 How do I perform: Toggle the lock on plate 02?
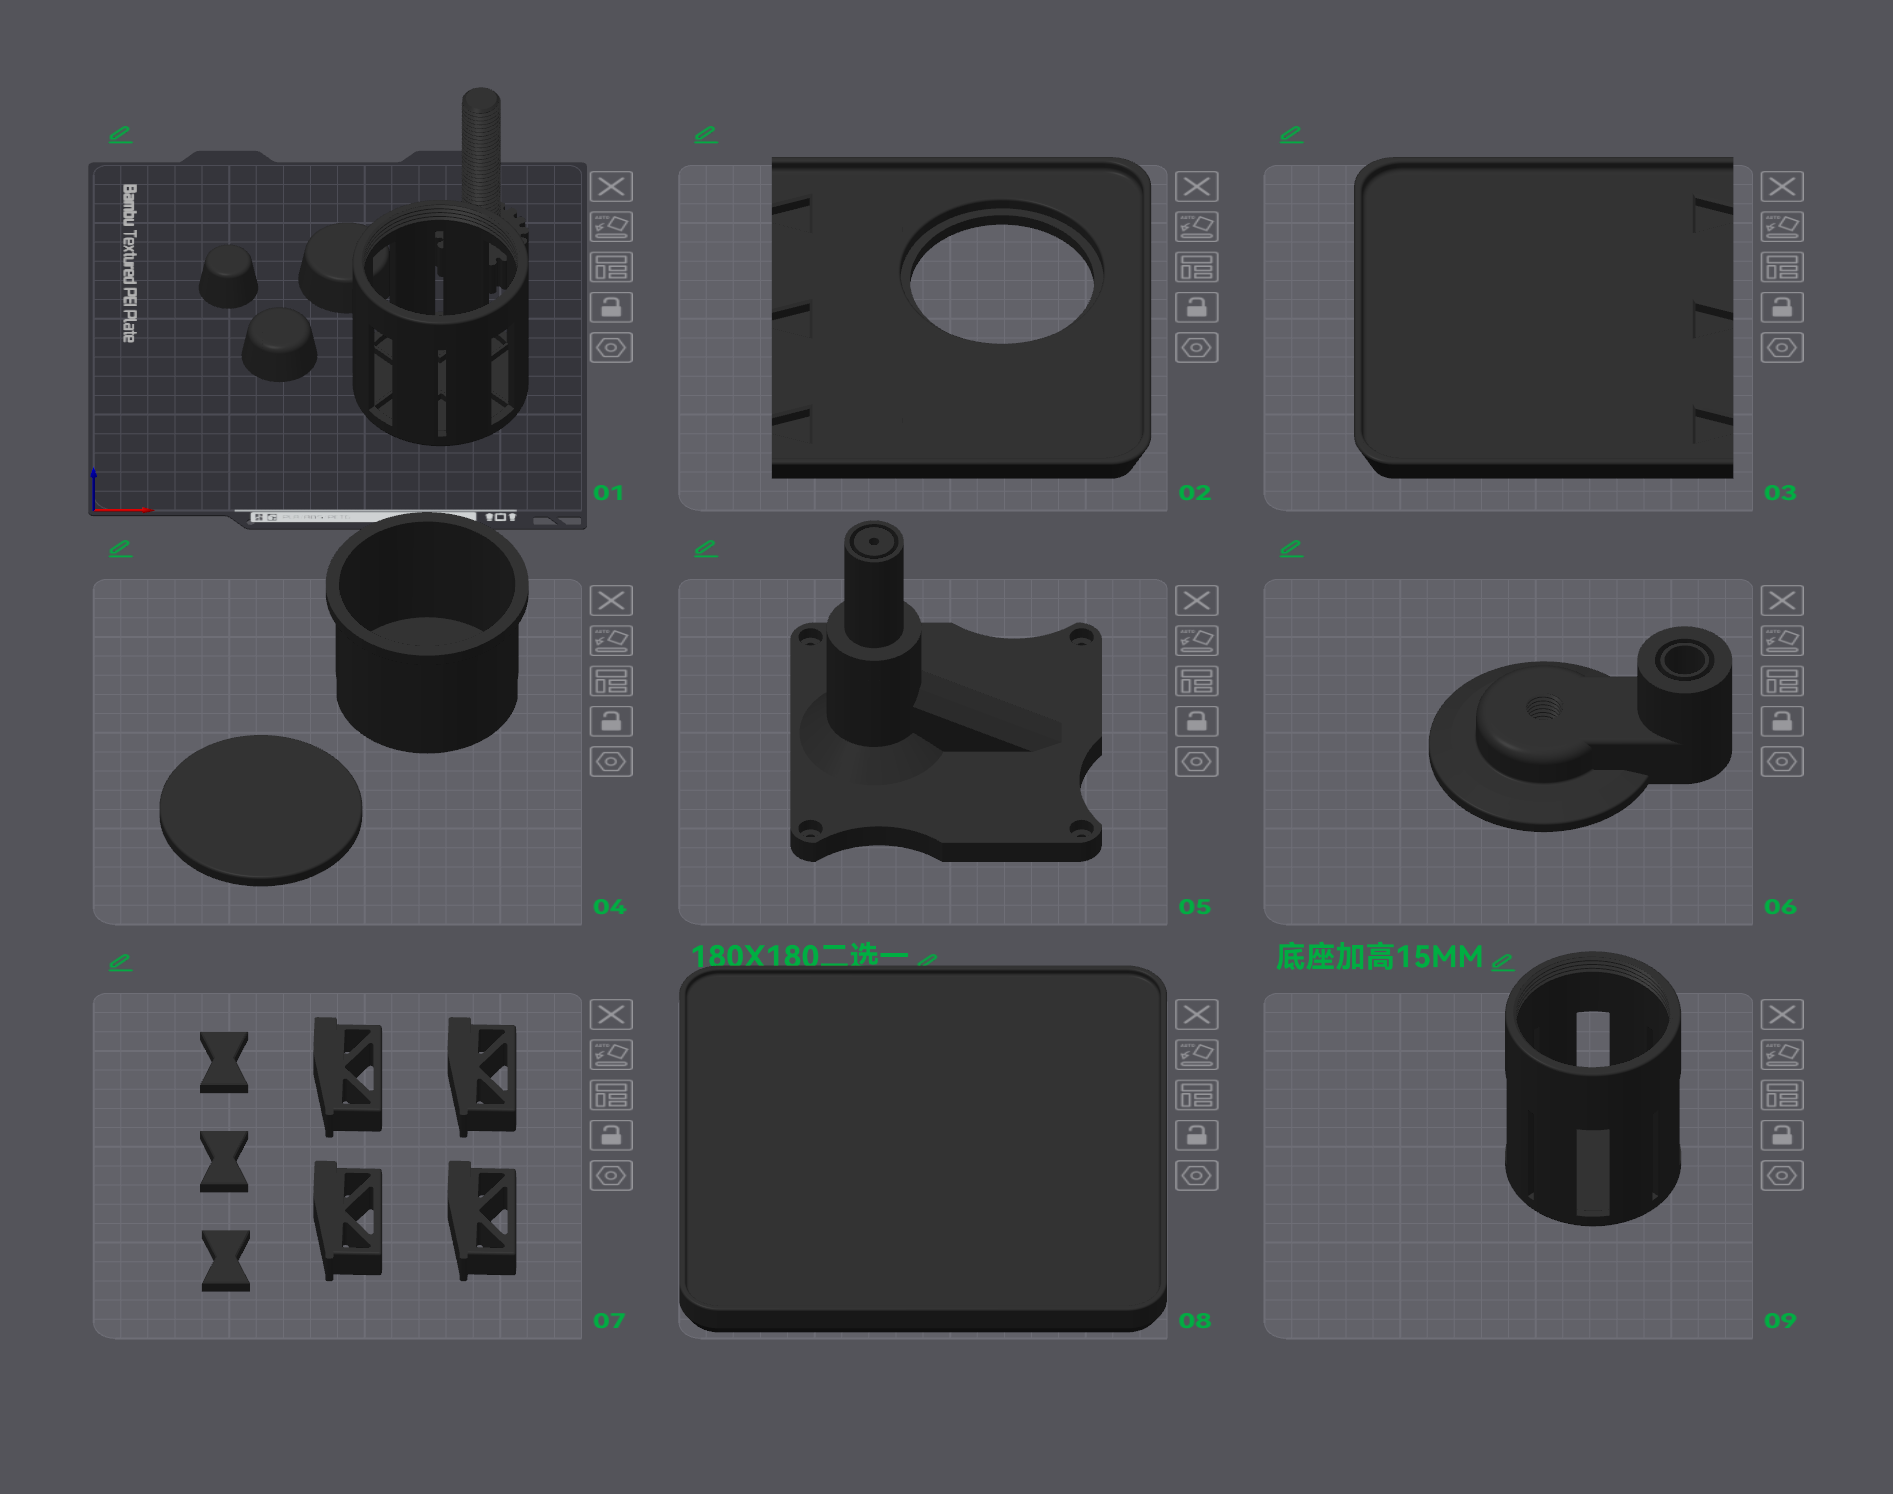[1196, 307]
